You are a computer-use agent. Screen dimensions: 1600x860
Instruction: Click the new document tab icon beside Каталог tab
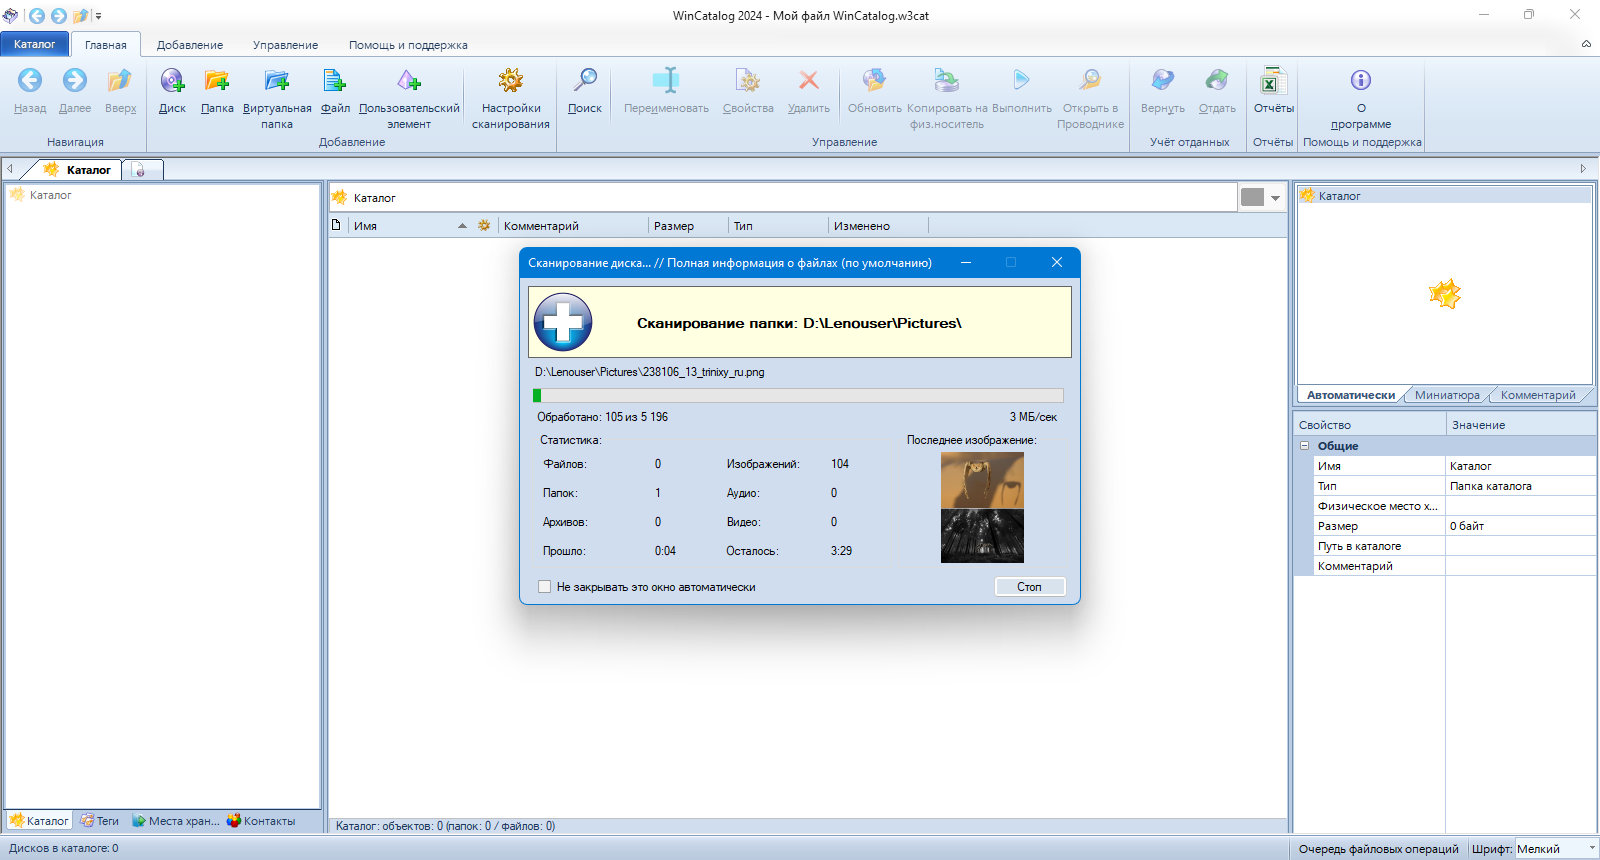[139, 170]
